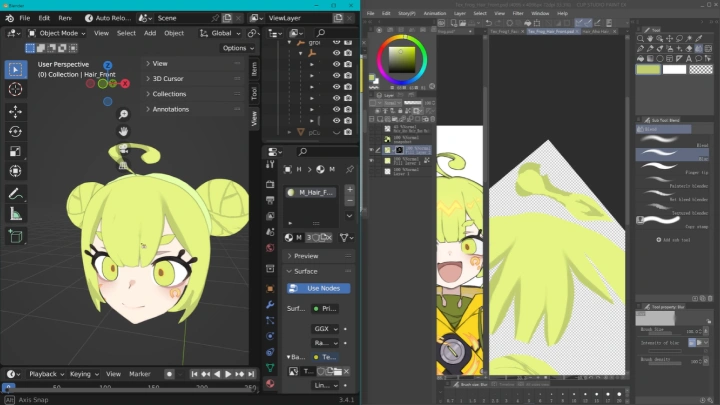The image size is (720, 405).
Task: Select the Auto select wand tool
Action: [689, 39]
